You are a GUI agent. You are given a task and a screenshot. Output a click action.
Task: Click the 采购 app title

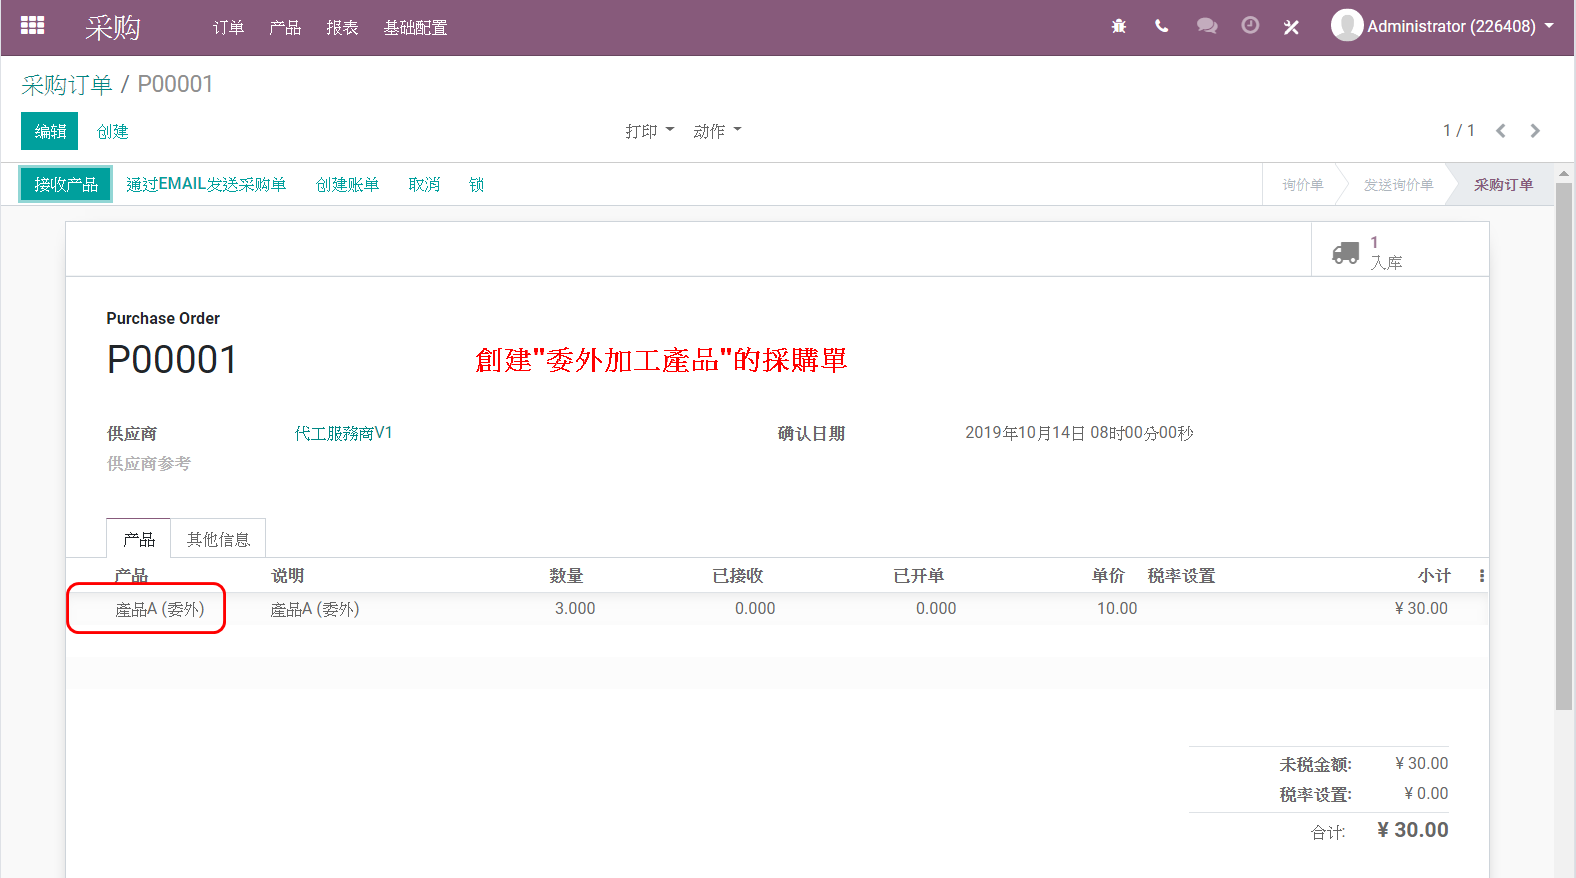click(x=112, y=28)
